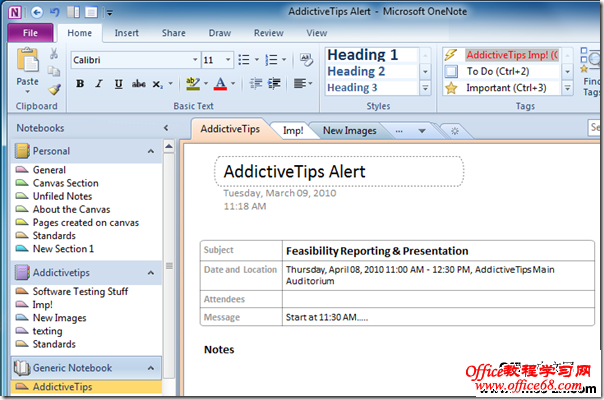The width and height of the screenshot is (604, 400).
Task: Switch to the View ribbon tab
Action: pos(317,33)
